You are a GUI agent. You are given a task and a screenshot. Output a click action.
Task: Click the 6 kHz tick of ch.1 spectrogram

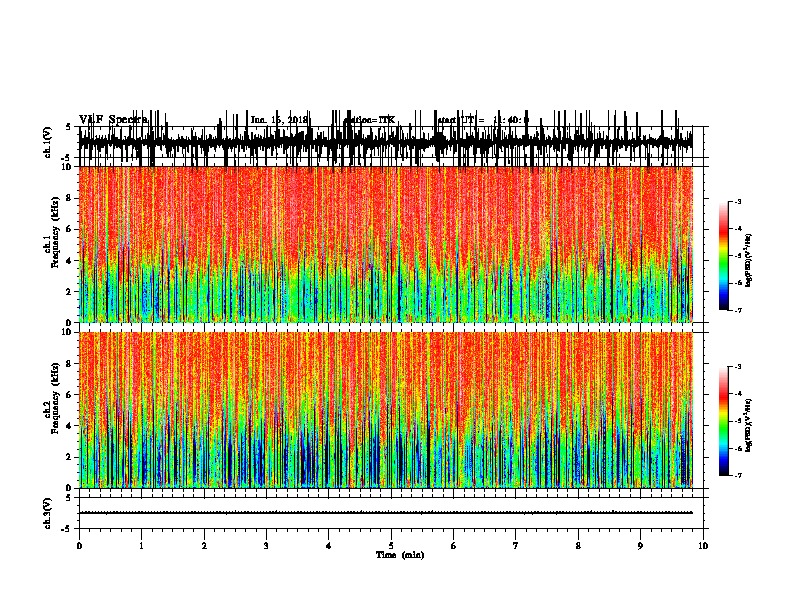click(70, 229)
